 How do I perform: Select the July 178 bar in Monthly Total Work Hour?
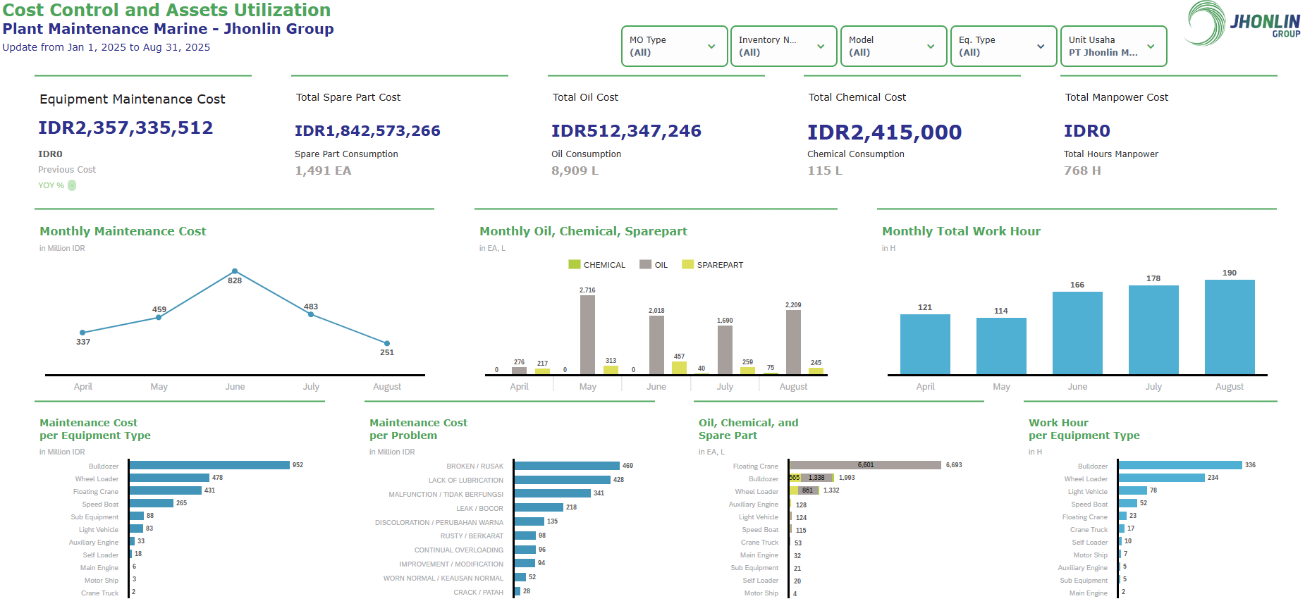tap(1154, 330)
